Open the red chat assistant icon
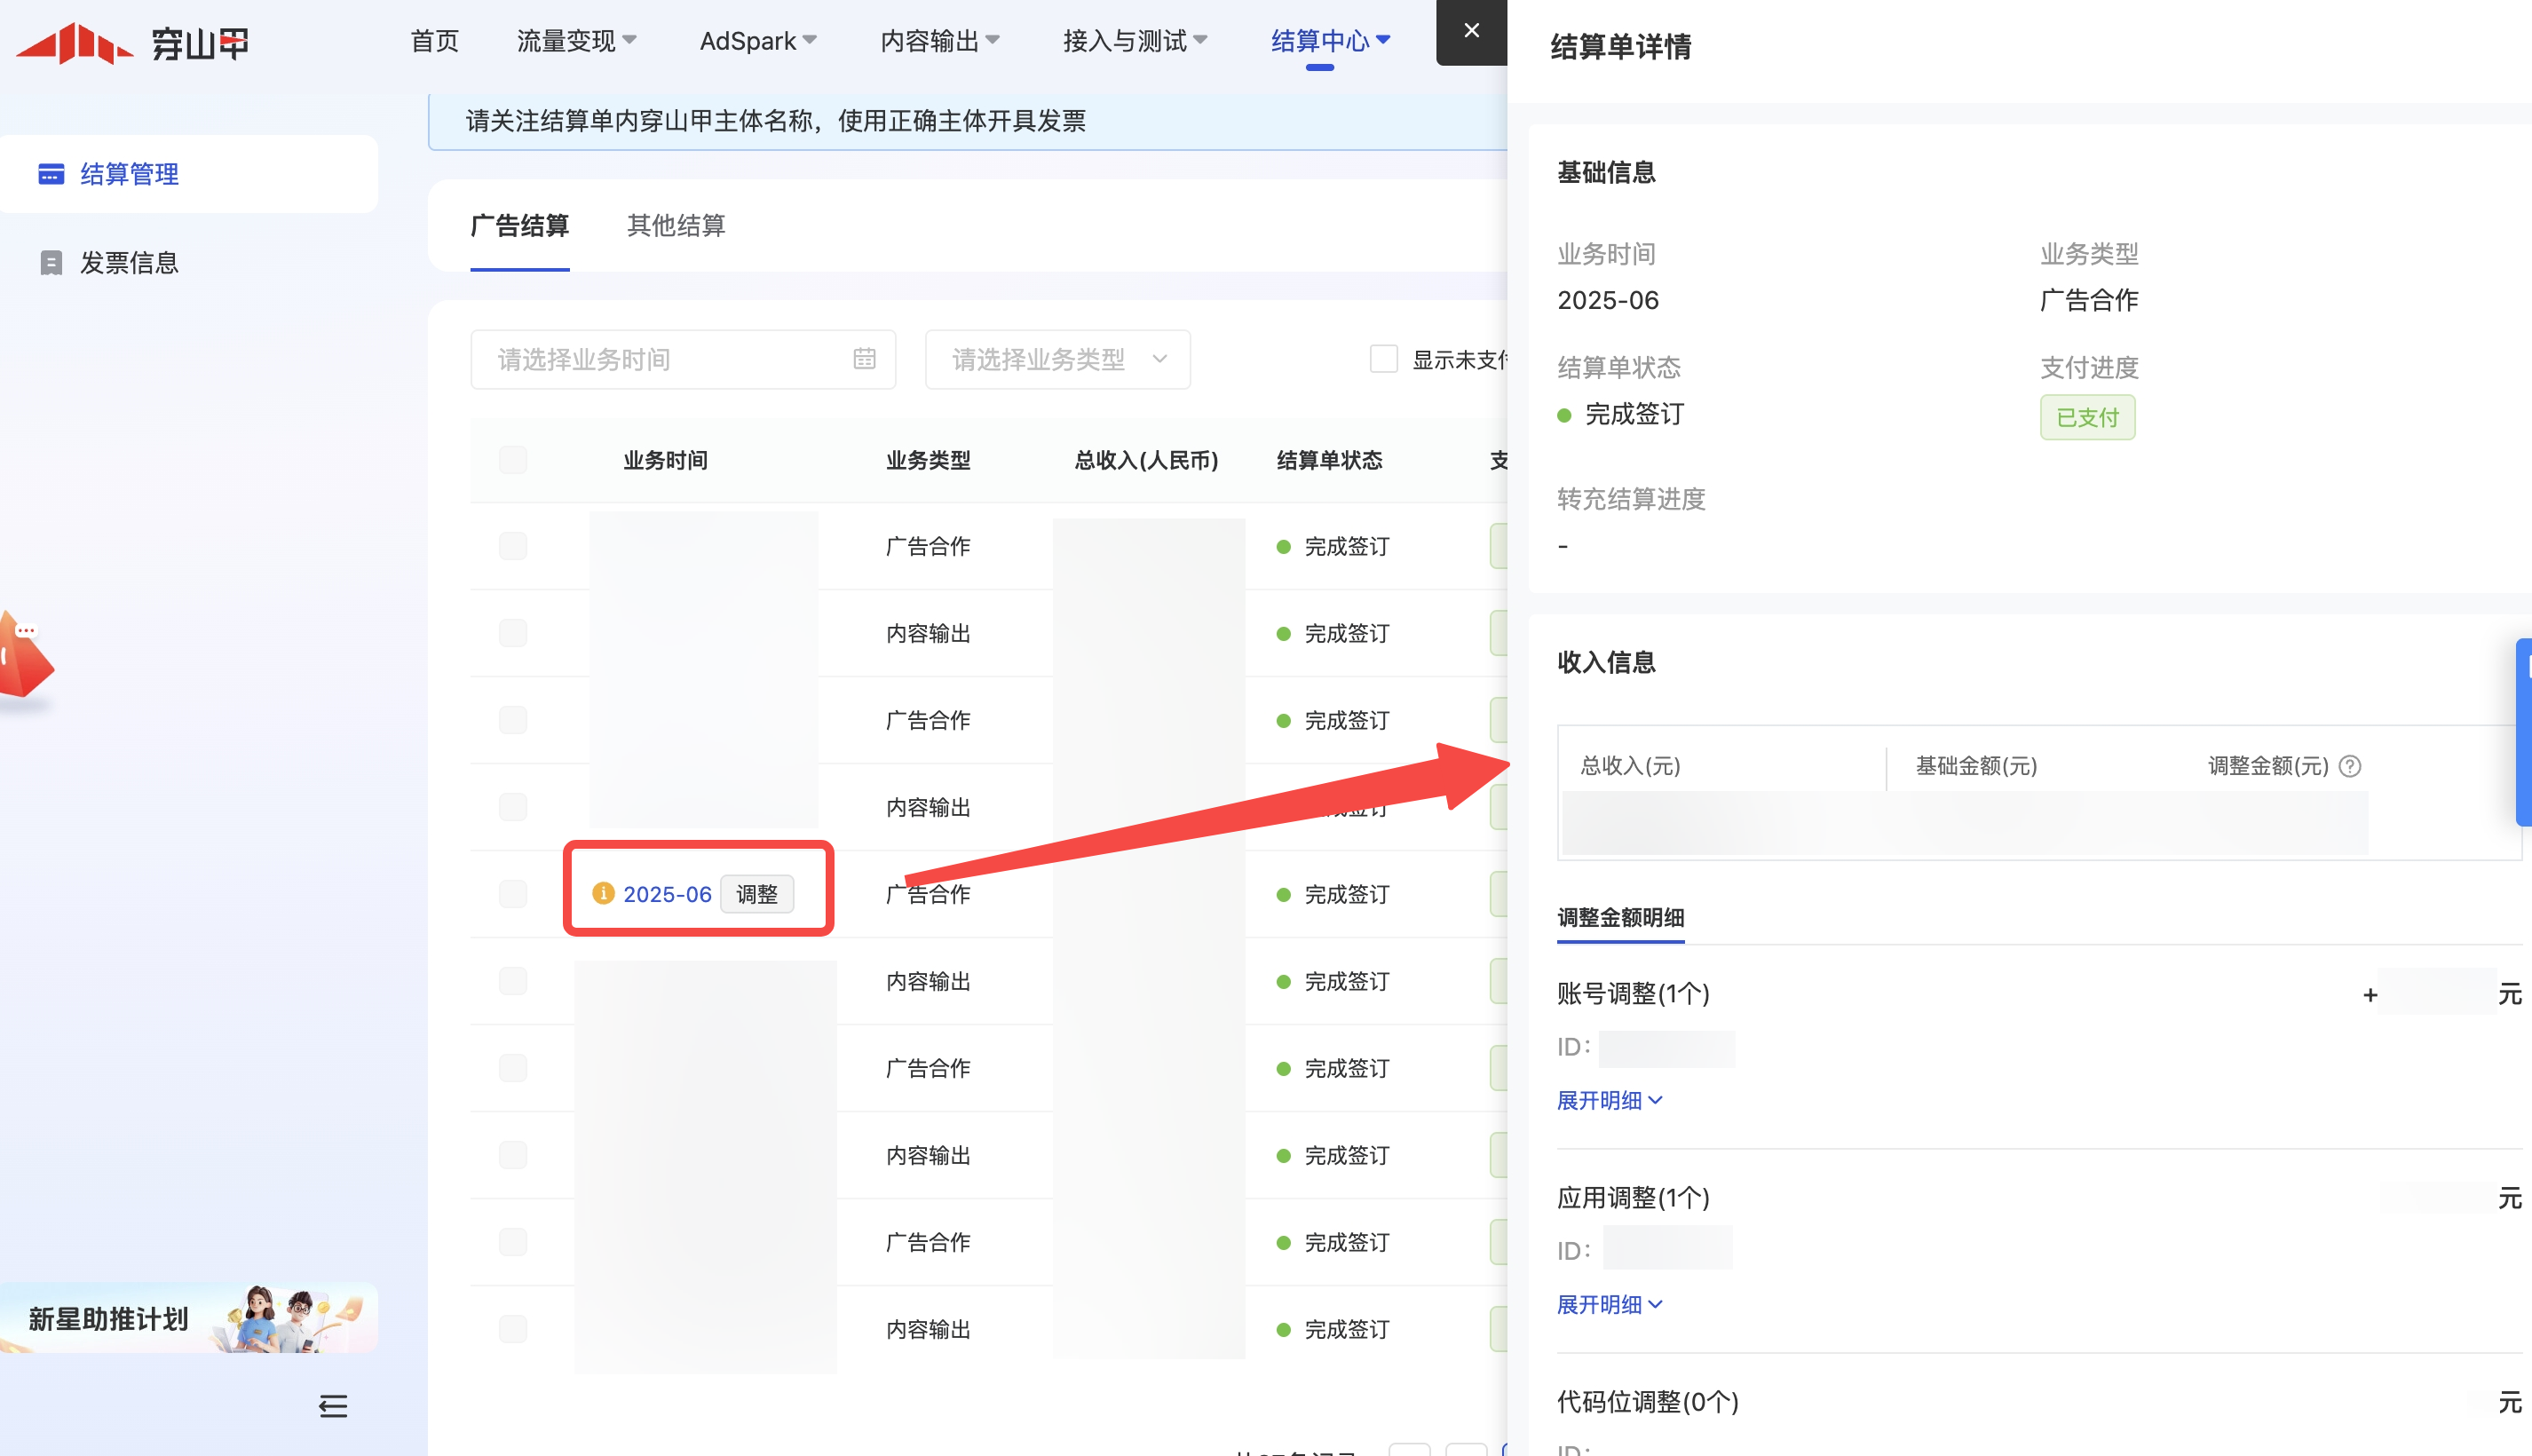This screenshot has height=1456, width=2532. tap(25, 657)
